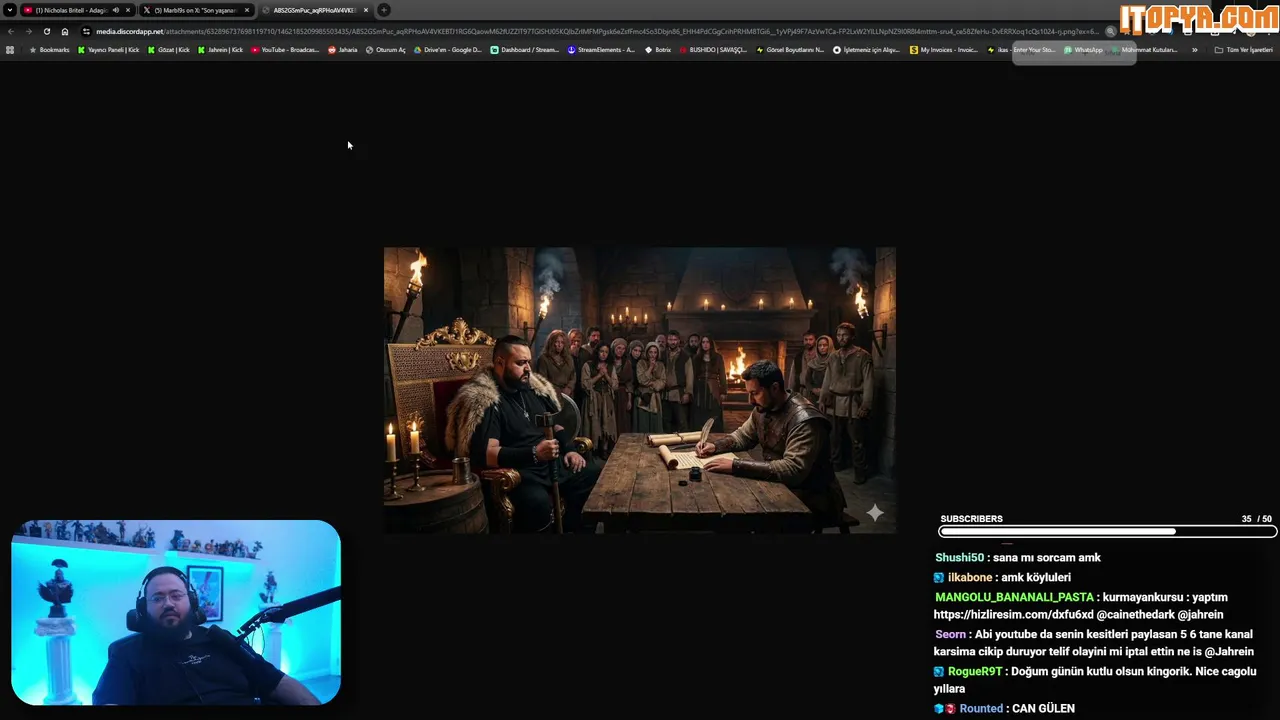Open the Tüm Yer İşaretleri folder
The width and height of the screenshot is (1280, 720).
click(x=1244, y=49)
